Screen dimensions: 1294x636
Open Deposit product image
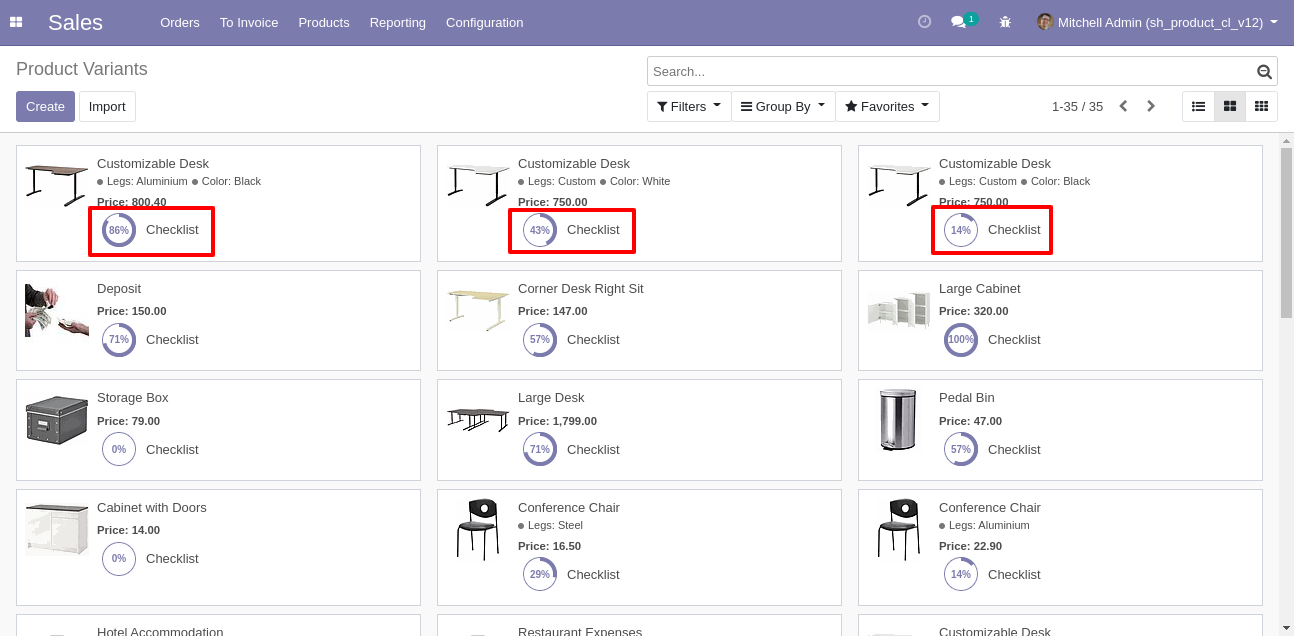tap(57, 310)
